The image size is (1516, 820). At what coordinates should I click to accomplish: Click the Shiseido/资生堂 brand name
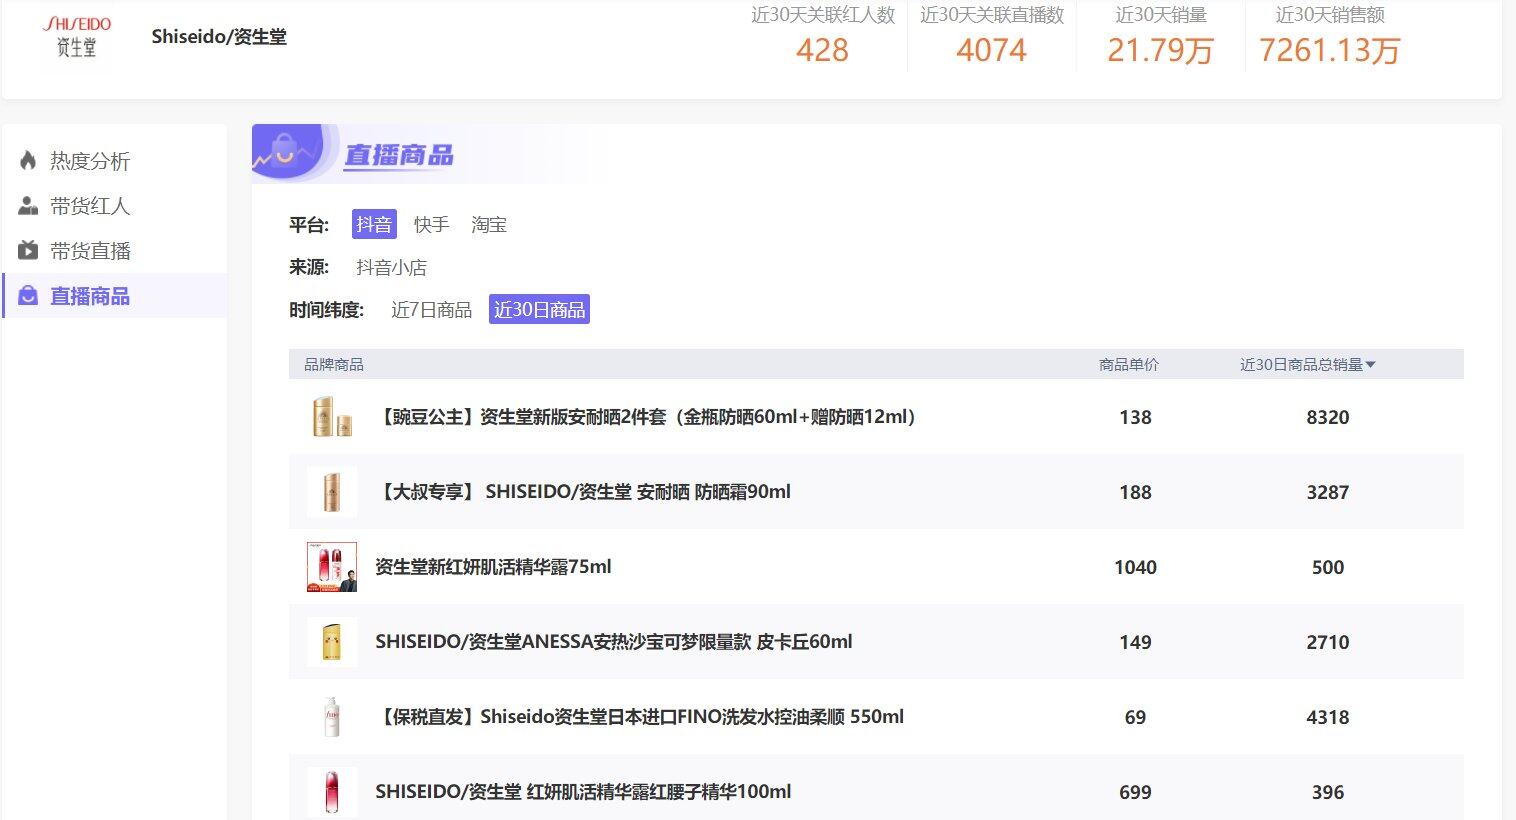pyautogui.click(x=219, y=37)
